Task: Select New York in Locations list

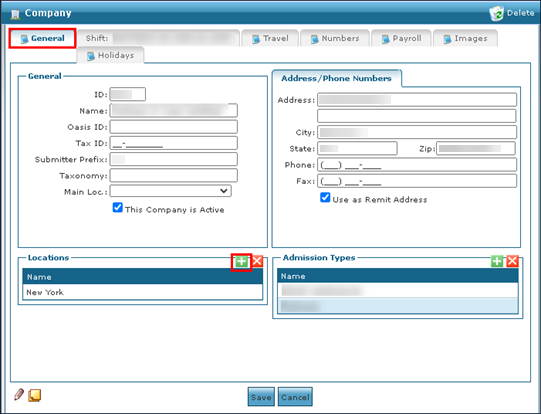Action: point(142,292)
